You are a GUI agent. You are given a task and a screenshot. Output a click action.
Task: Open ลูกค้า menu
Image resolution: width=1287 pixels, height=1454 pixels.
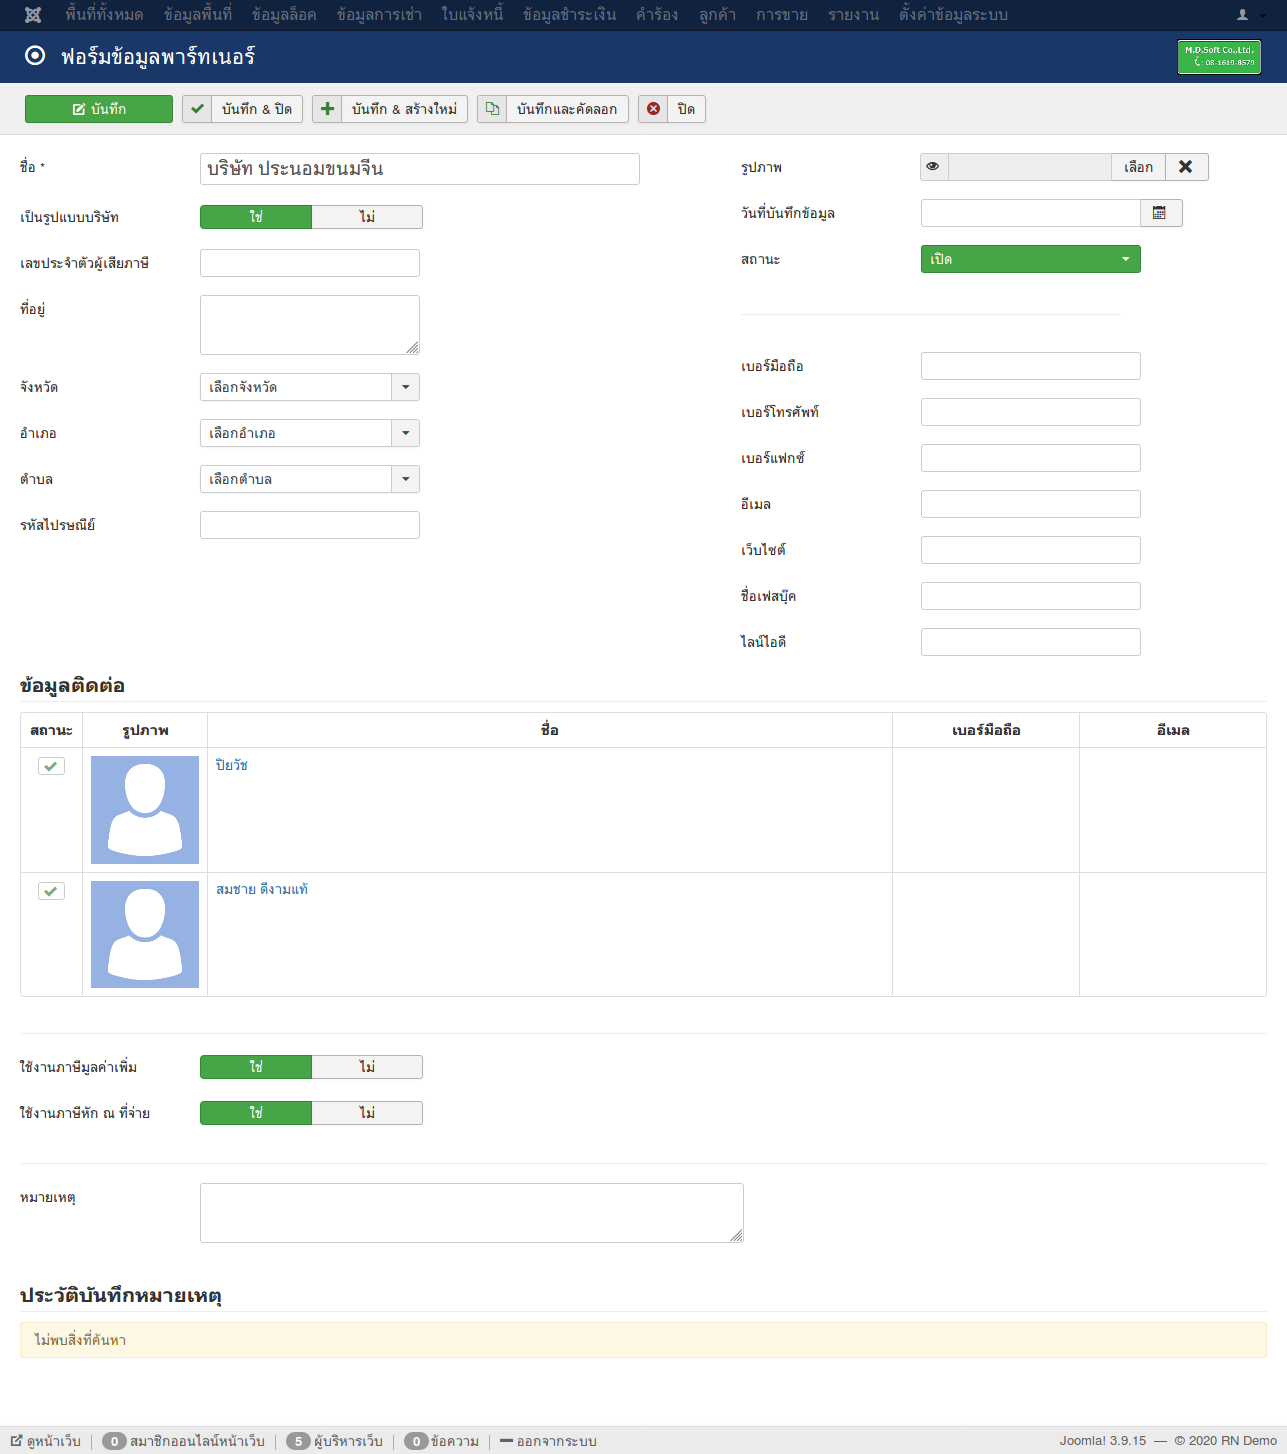point(717,15)
